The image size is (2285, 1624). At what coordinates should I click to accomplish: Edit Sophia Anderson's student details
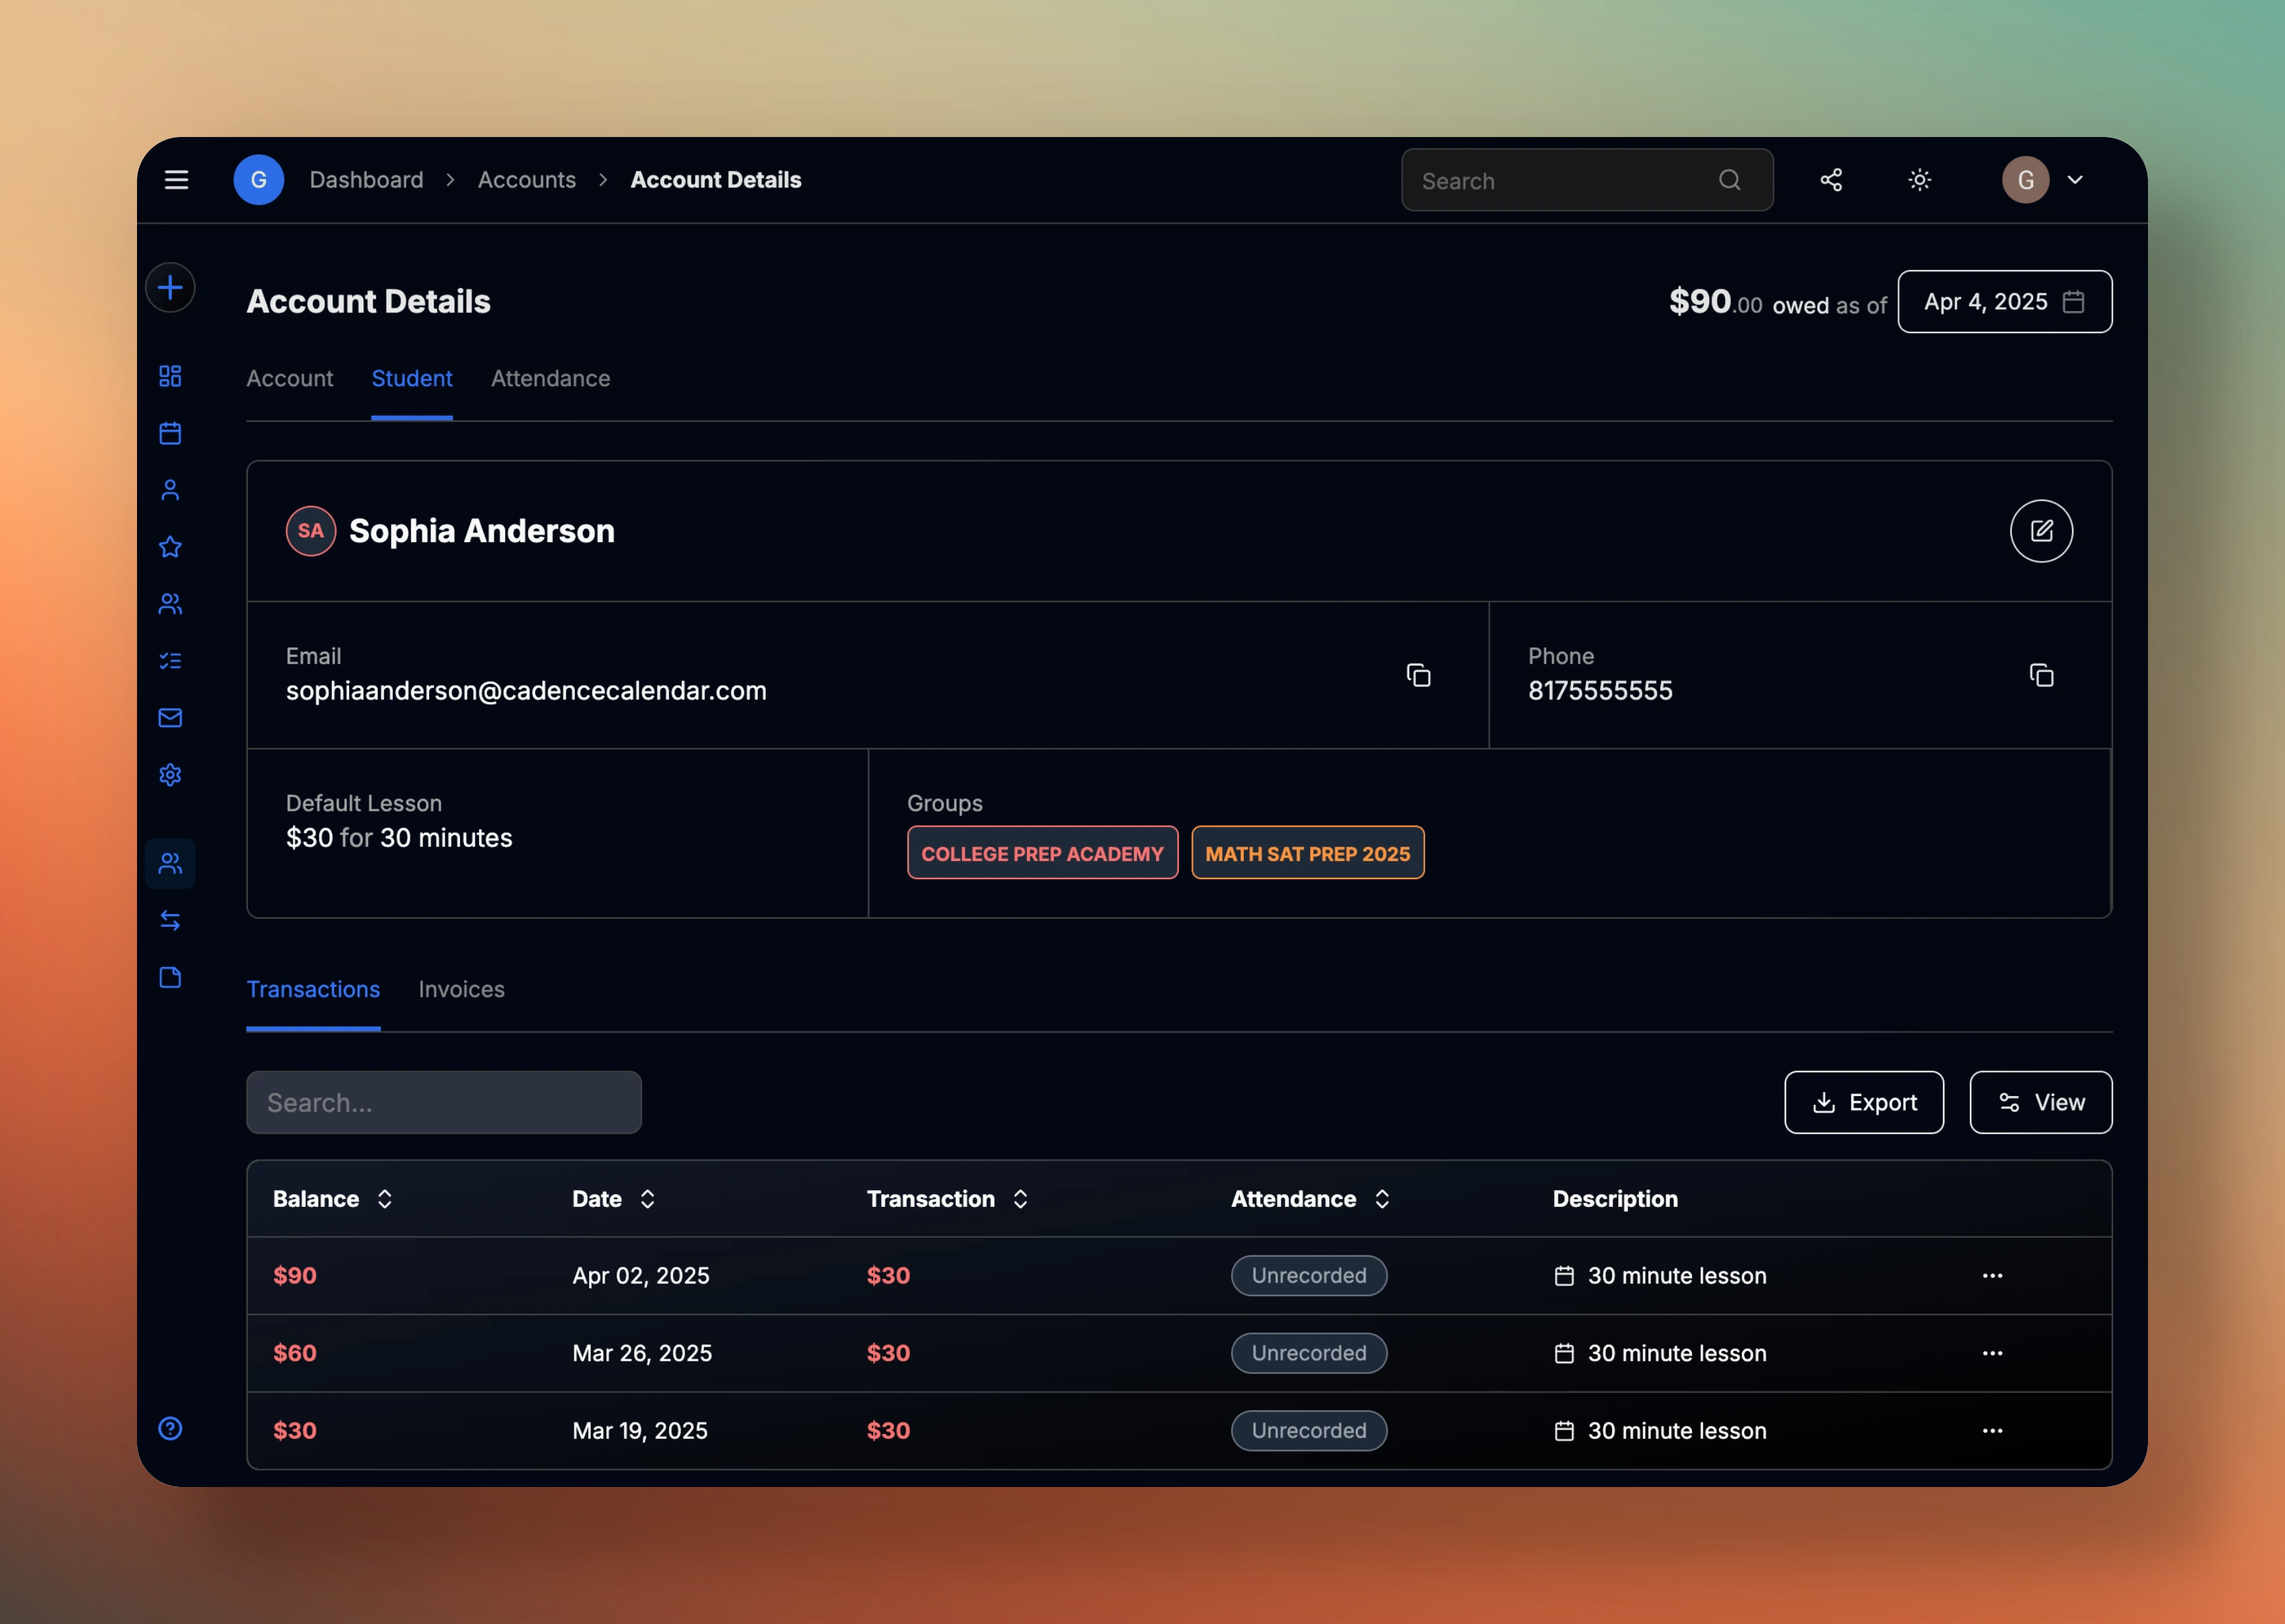click(2041, 530)
